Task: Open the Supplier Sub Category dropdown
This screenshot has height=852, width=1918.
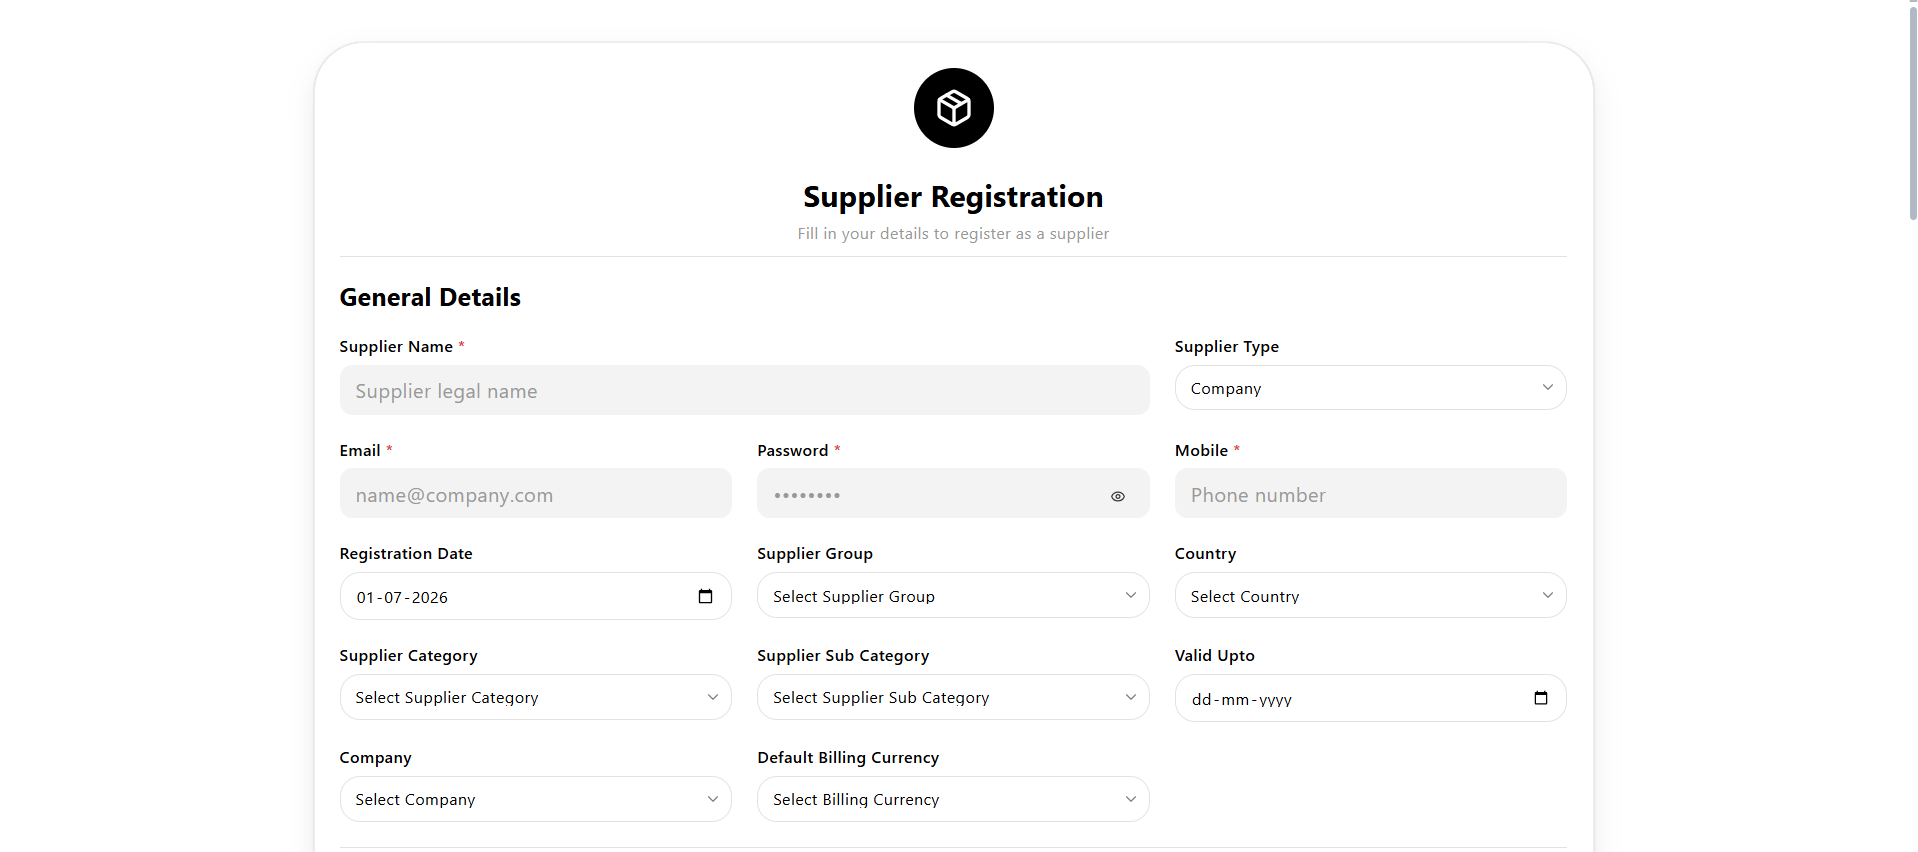Action: (x=953, y=697)
